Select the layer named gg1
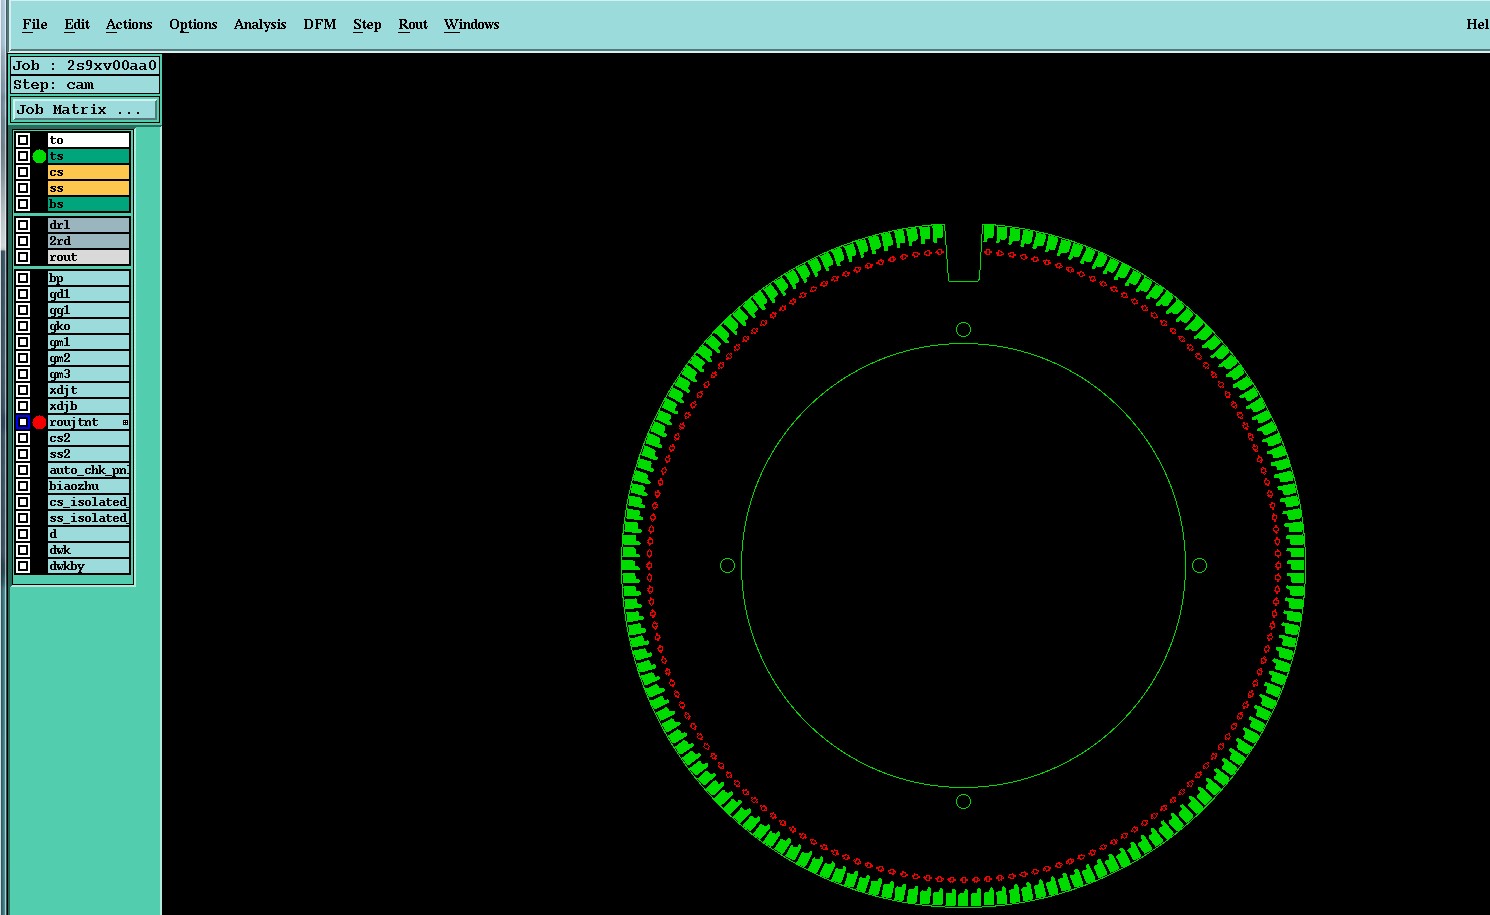The width and height of the screenshot is (1490, 915). pyautogui.click(x=89, y=310)
